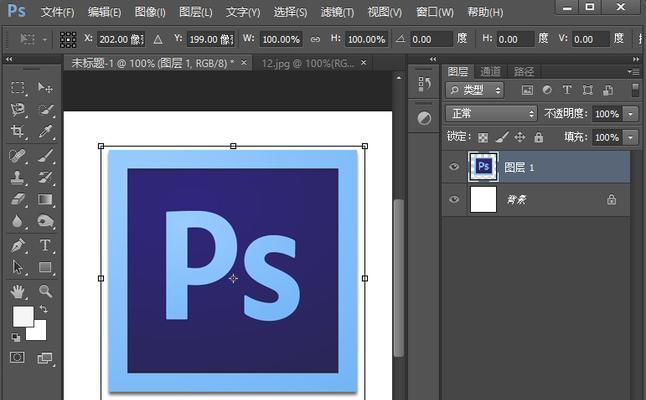
Task: Open the 文件(F) menu
Action: tap(57, 12)
